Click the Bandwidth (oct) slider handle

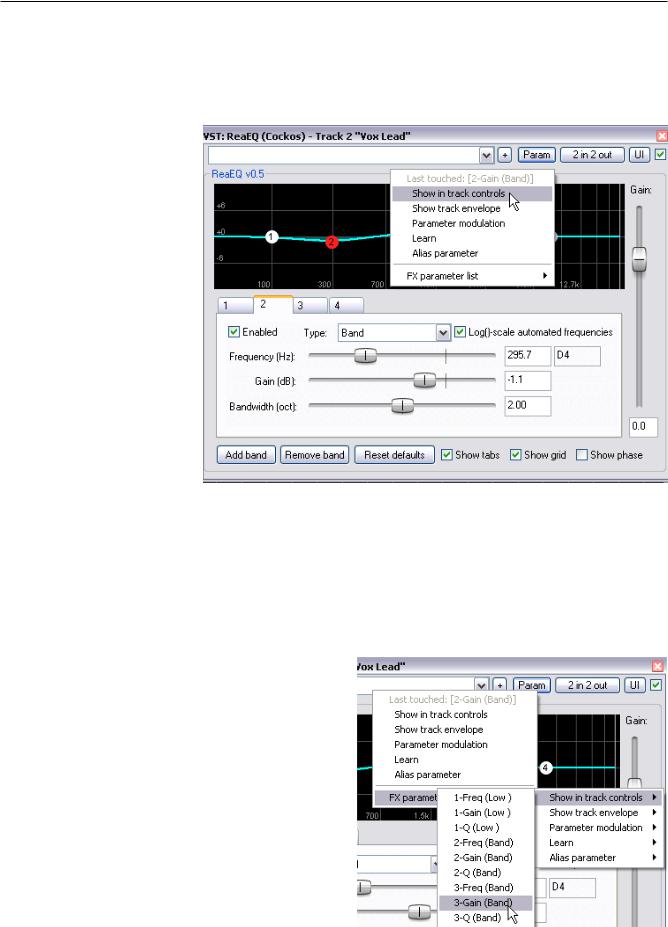tap(403, 406)
